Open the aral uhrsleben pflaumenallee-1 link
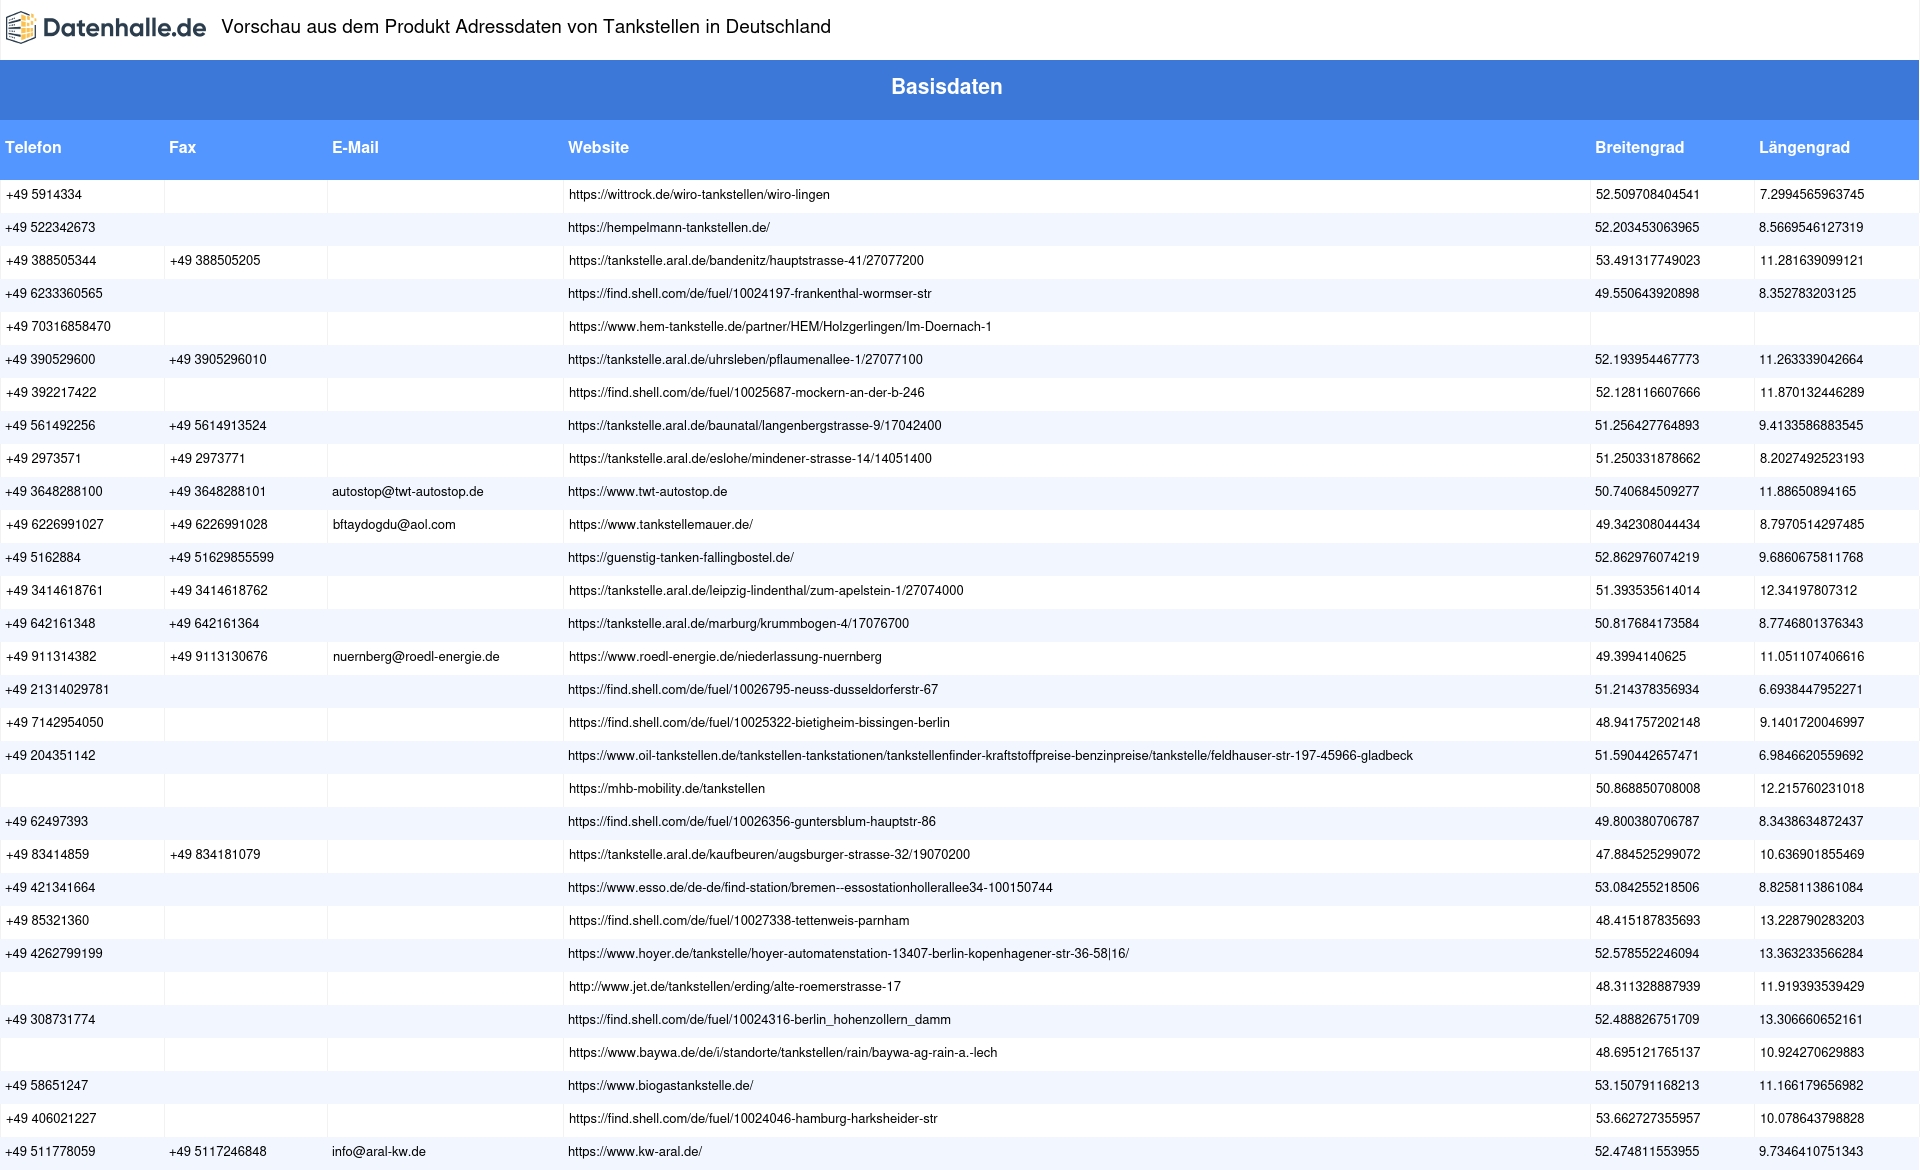The height and width of the screenshot is (1170, 1920). 745,360
